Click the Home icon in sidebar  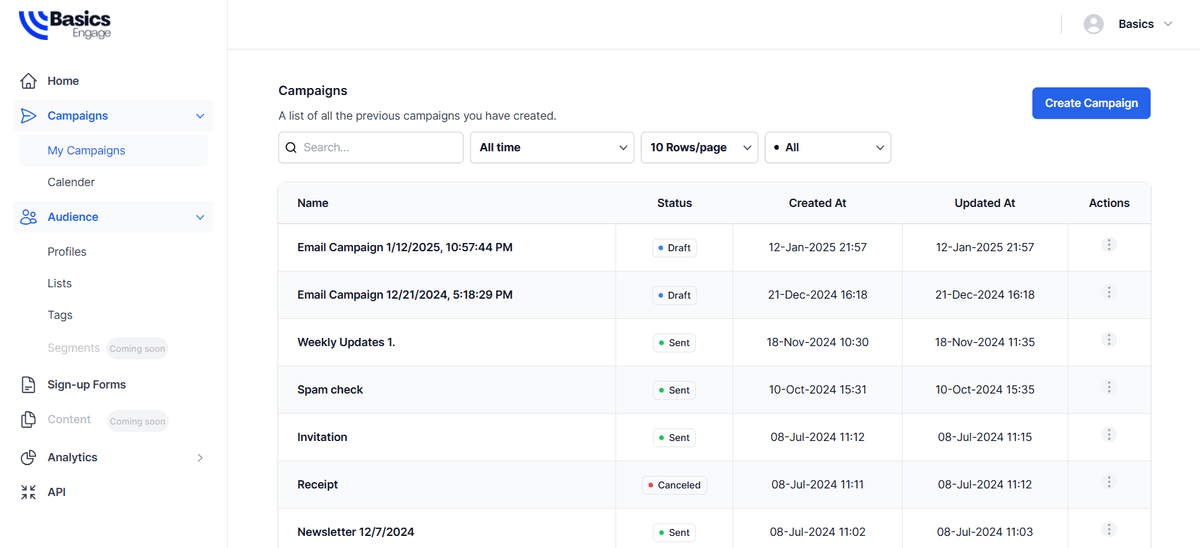click(x=28, y=81)
